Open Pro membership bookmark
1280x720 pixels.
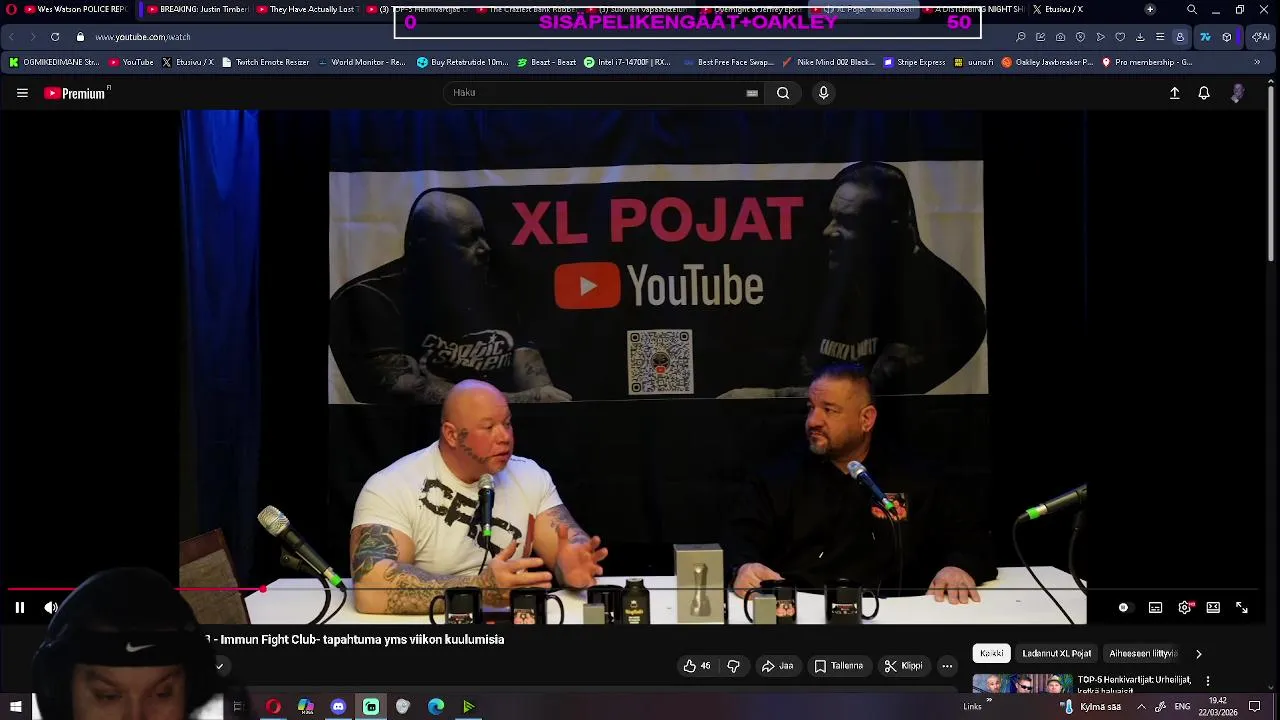point(1146,62)
